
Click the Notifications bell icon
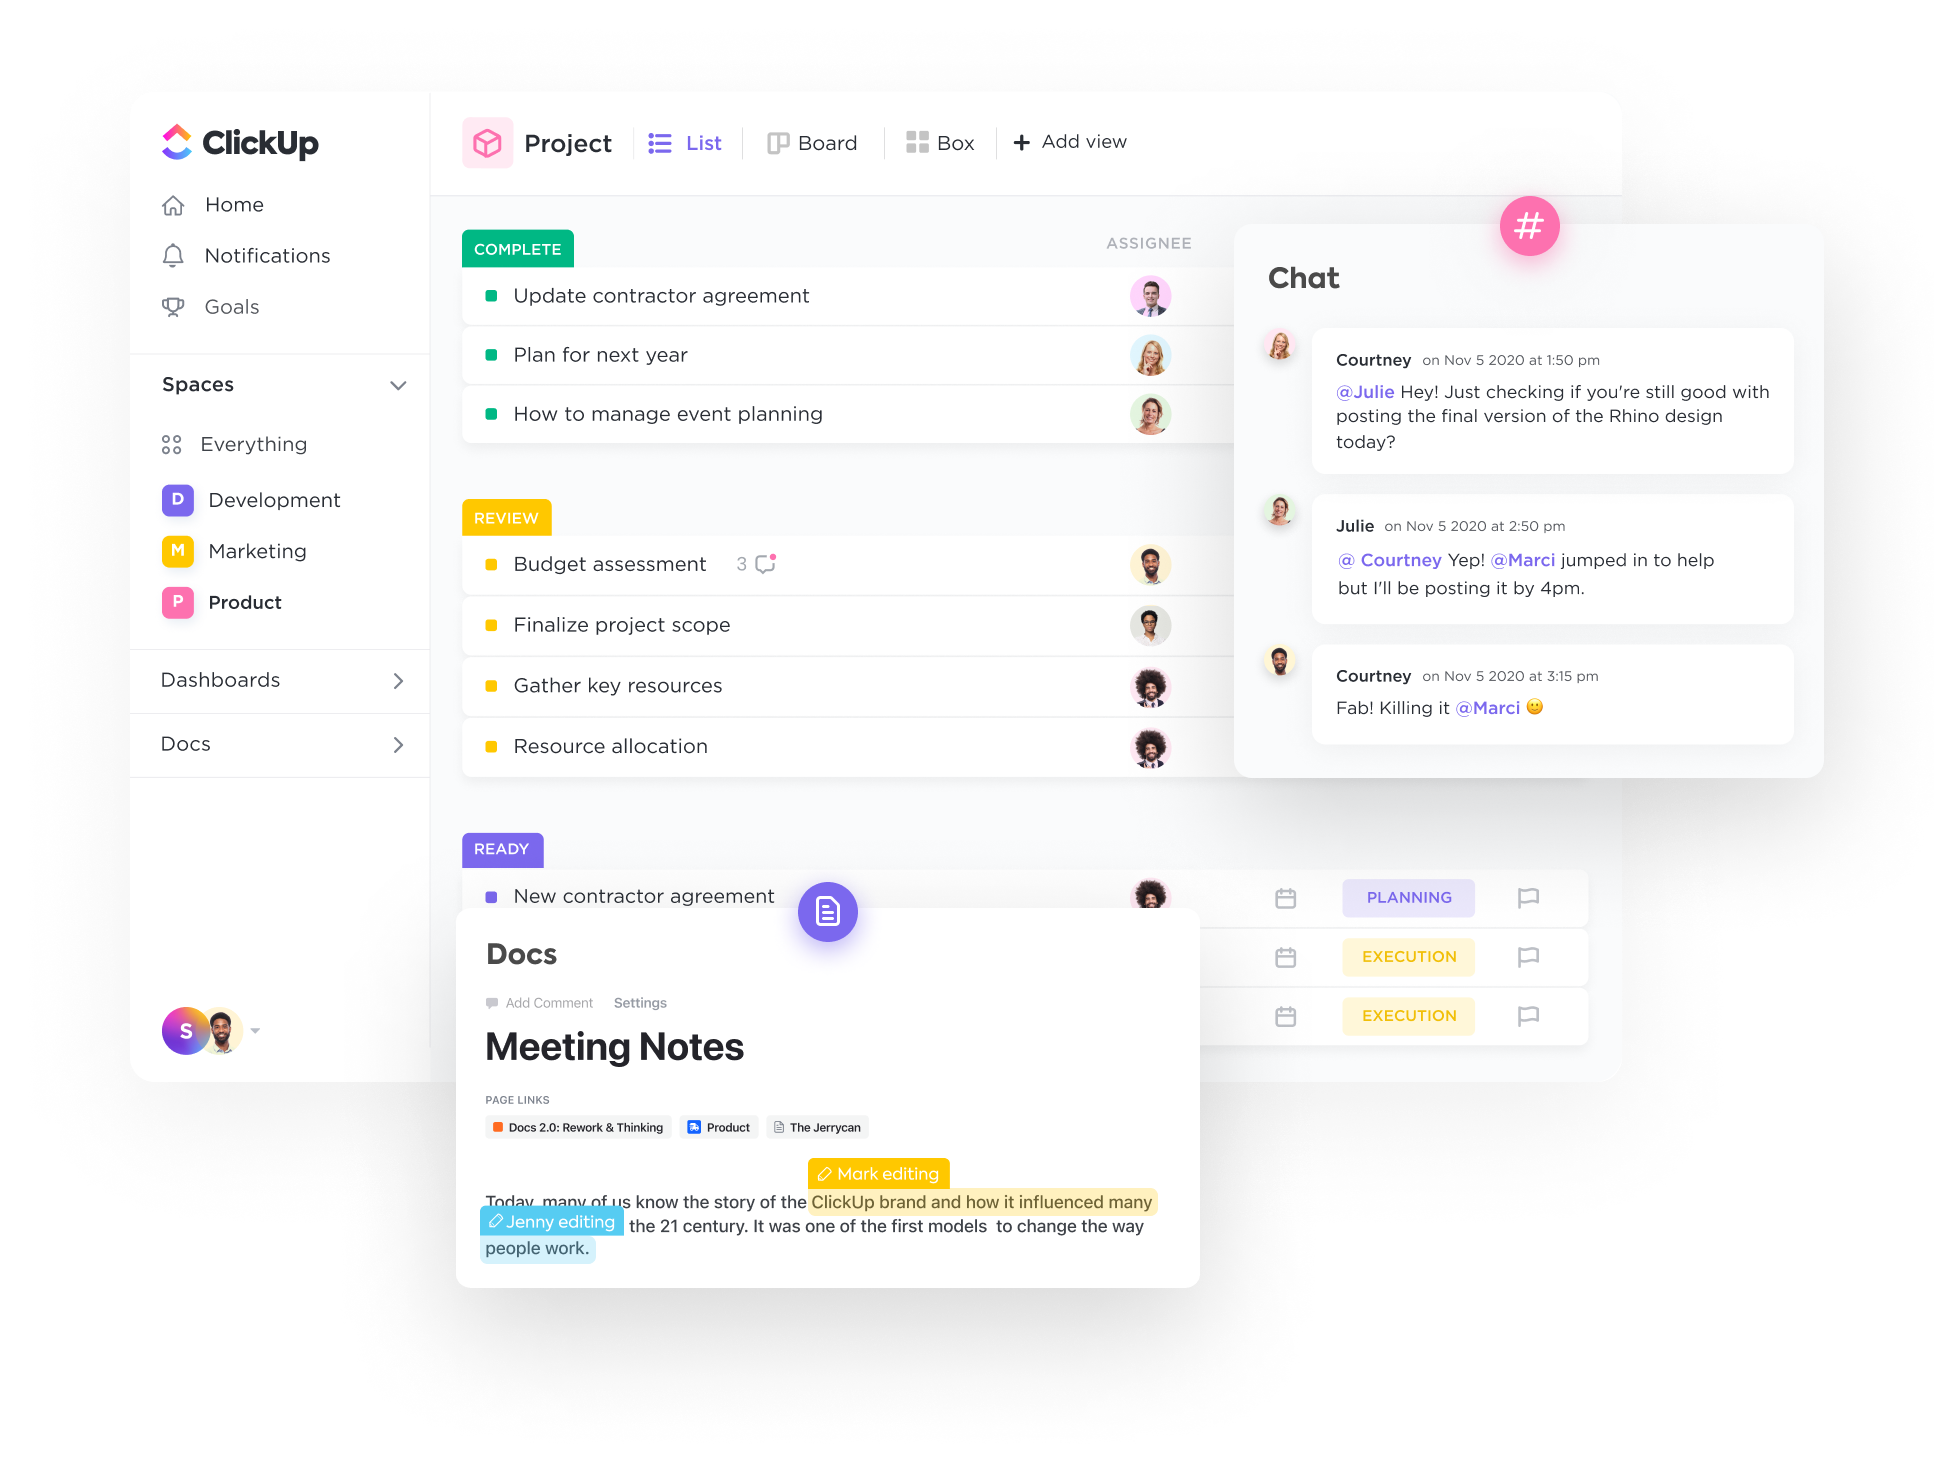click(x=174, y=256)
